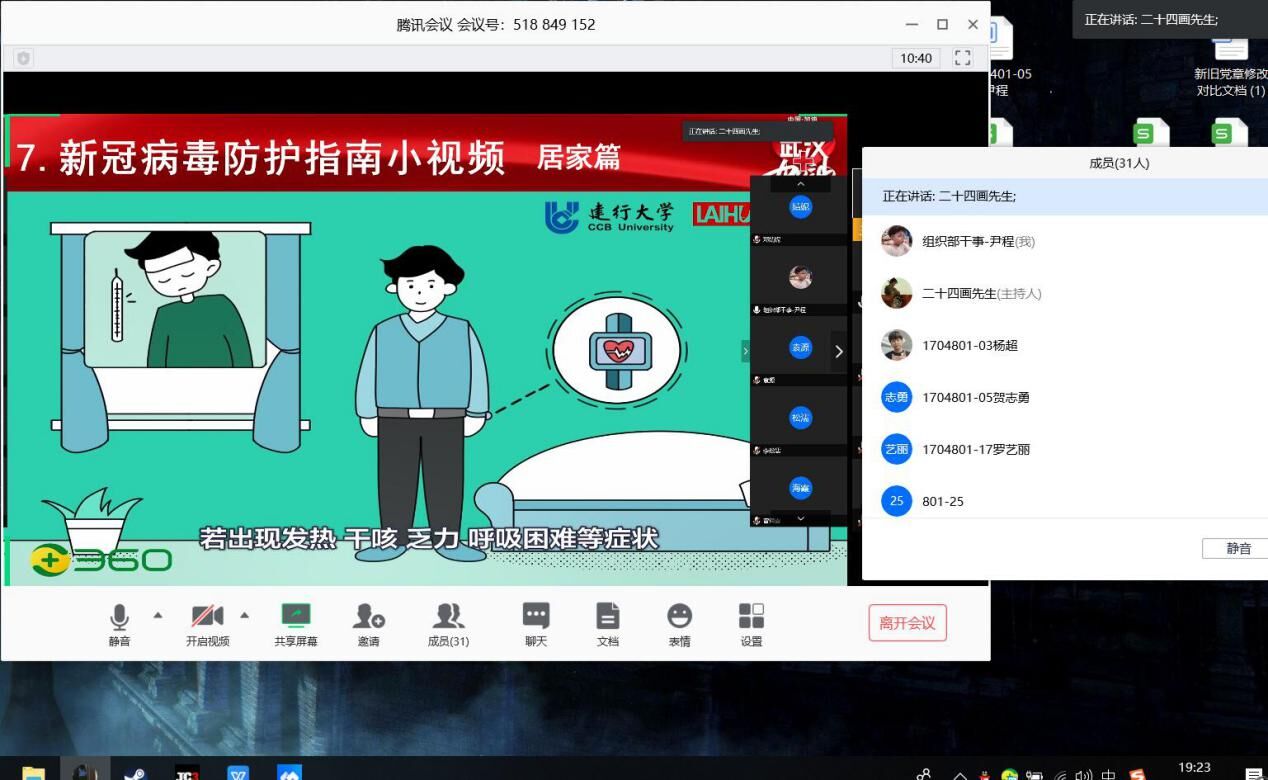
Task: Open the 成员(31) members panel icon
Action: (x=448, y=624)
